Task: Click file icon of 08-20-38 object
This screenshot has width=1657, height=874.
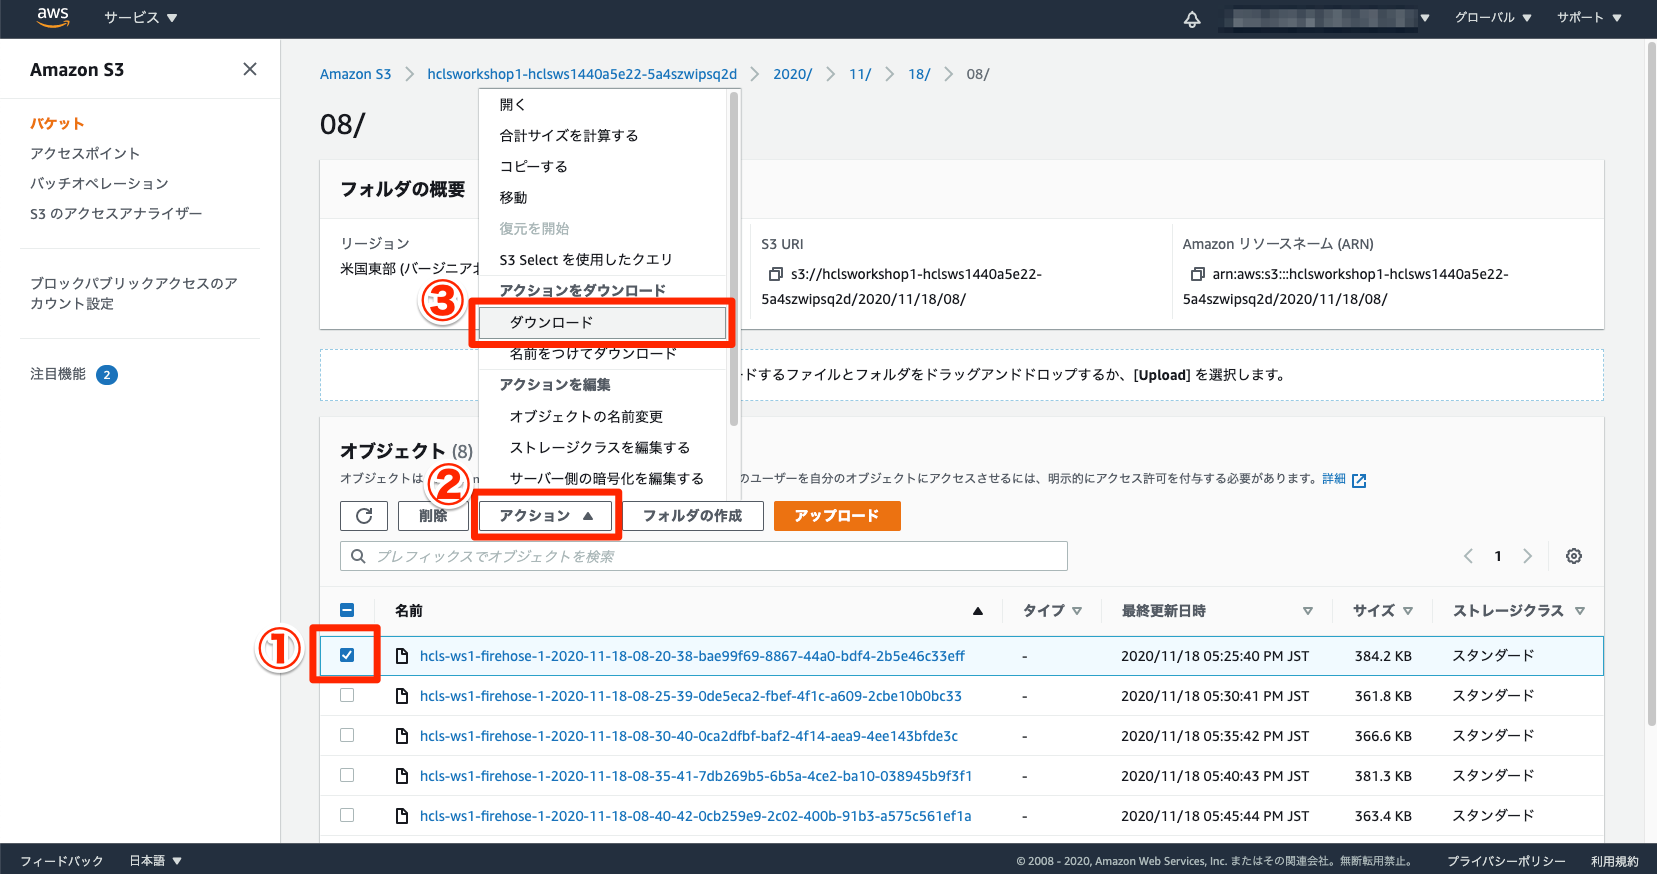Action: (x=402, y=656)
